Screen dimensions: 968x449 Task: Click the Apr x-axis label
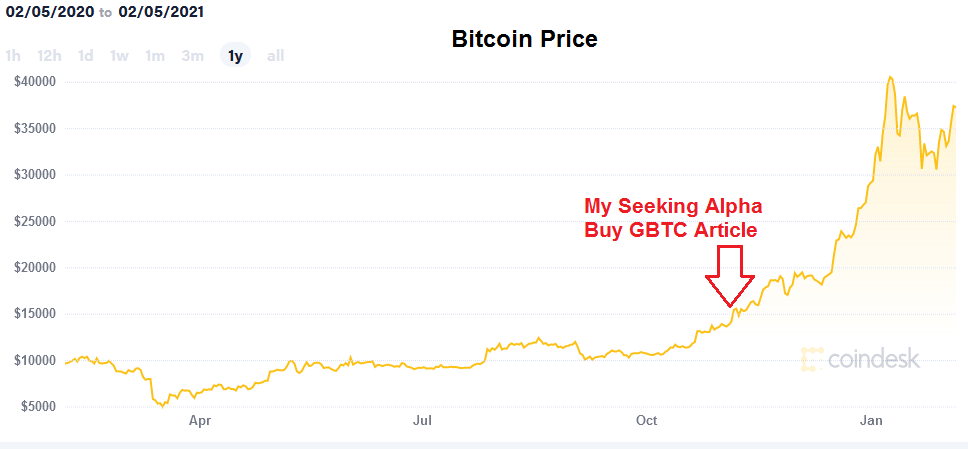[200, 422]
